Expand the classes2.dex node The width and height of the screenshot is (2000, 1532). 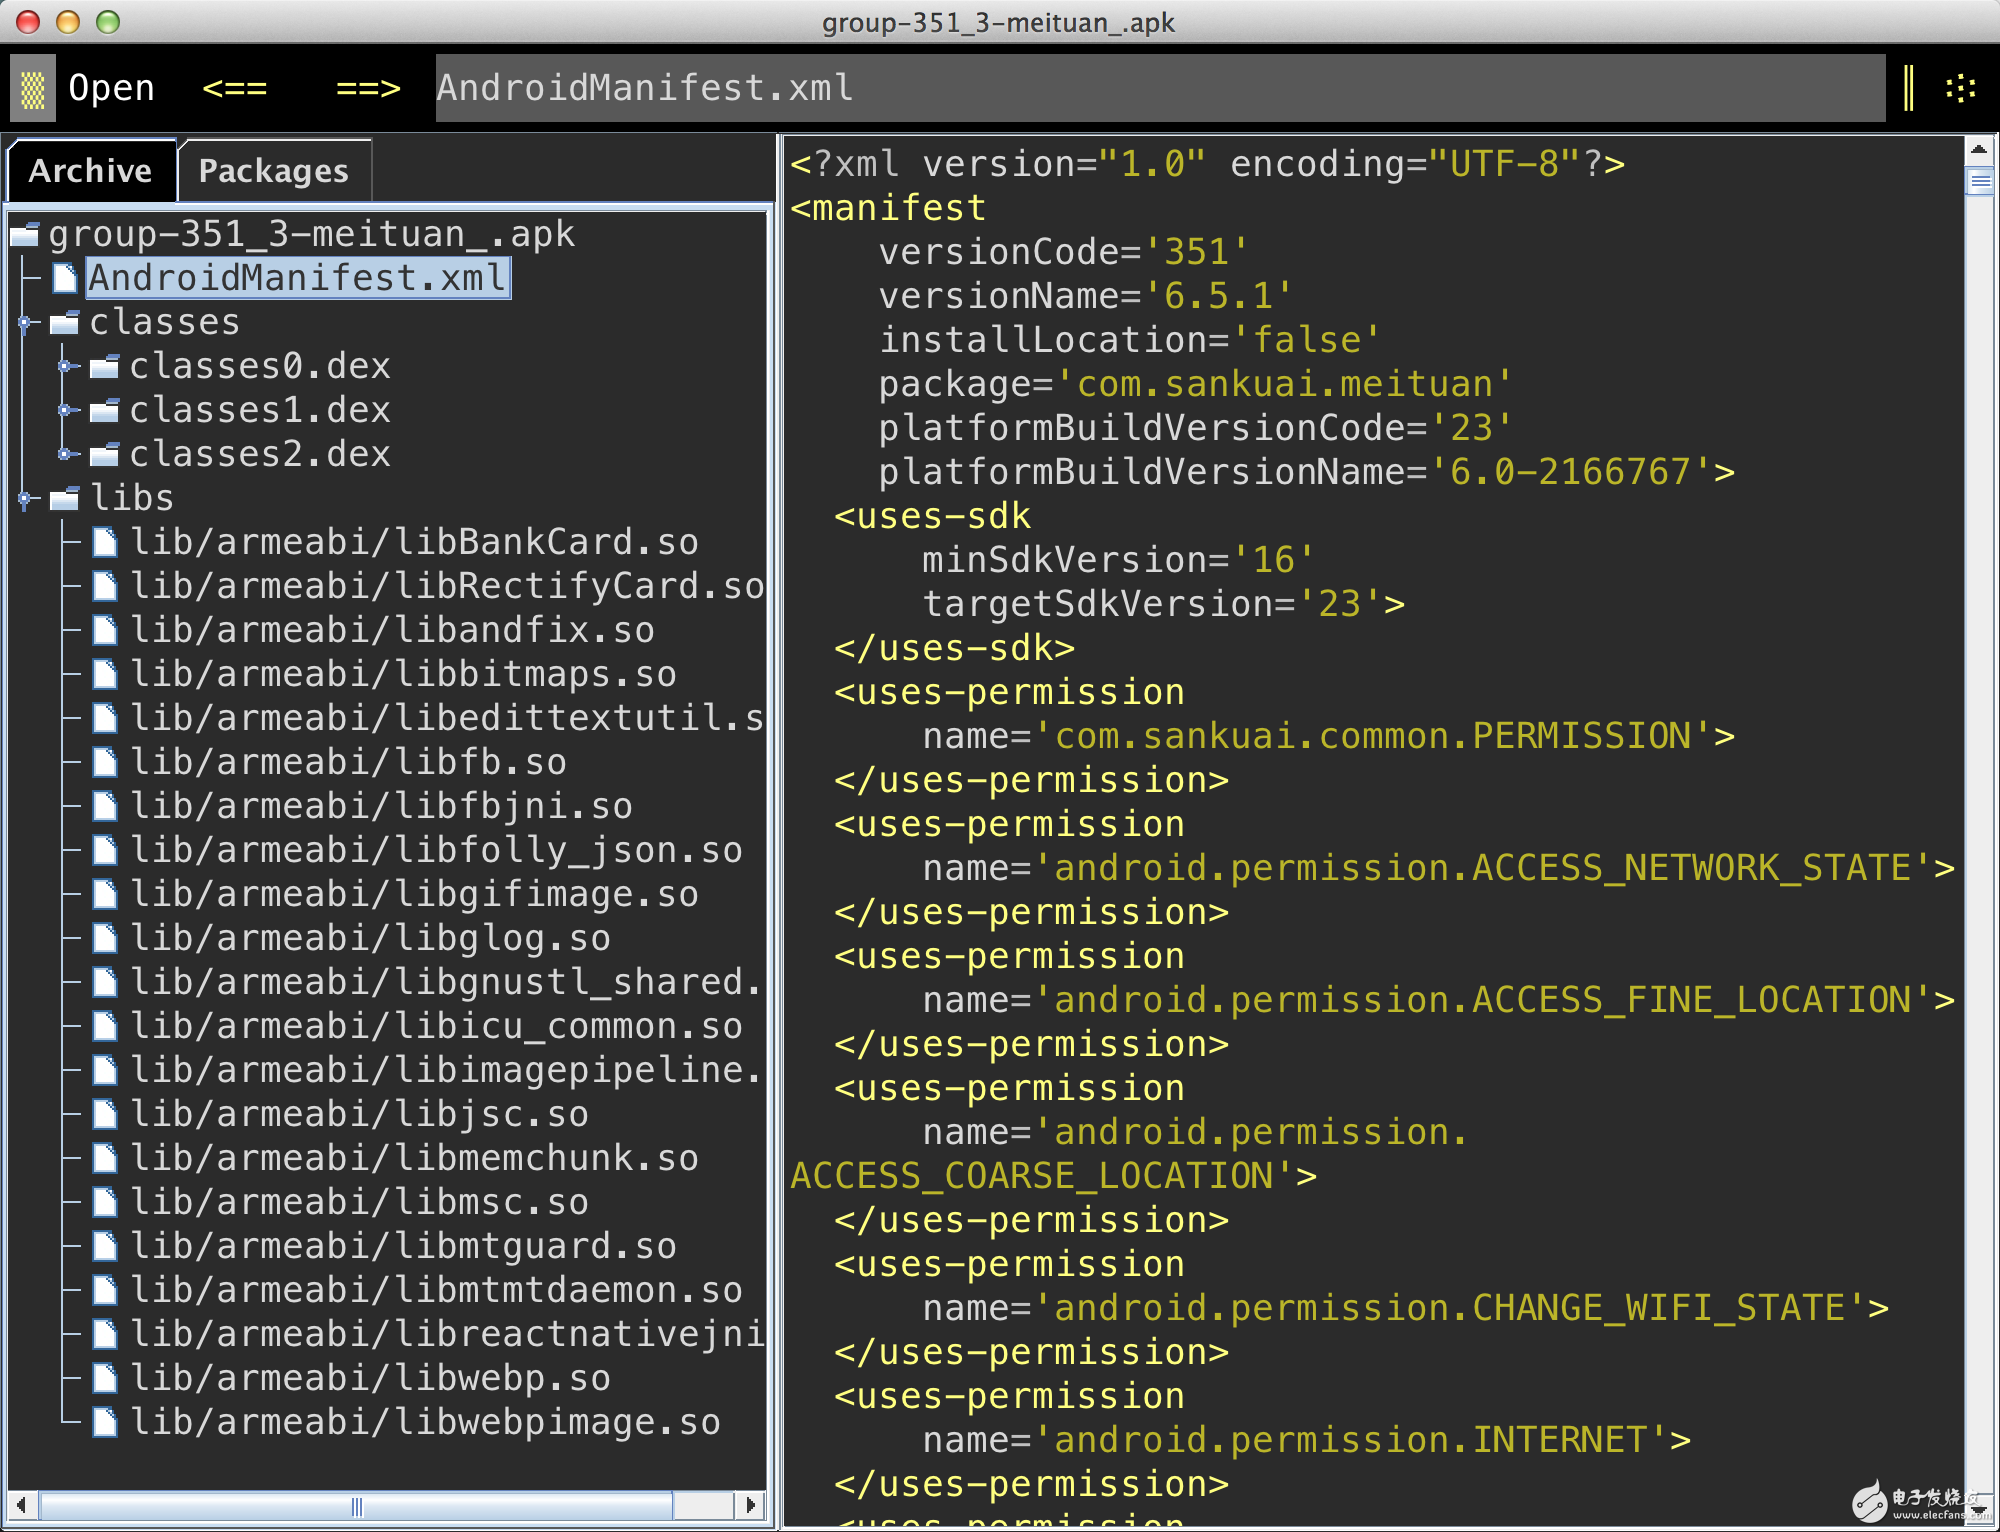click(x=65, y=454)
